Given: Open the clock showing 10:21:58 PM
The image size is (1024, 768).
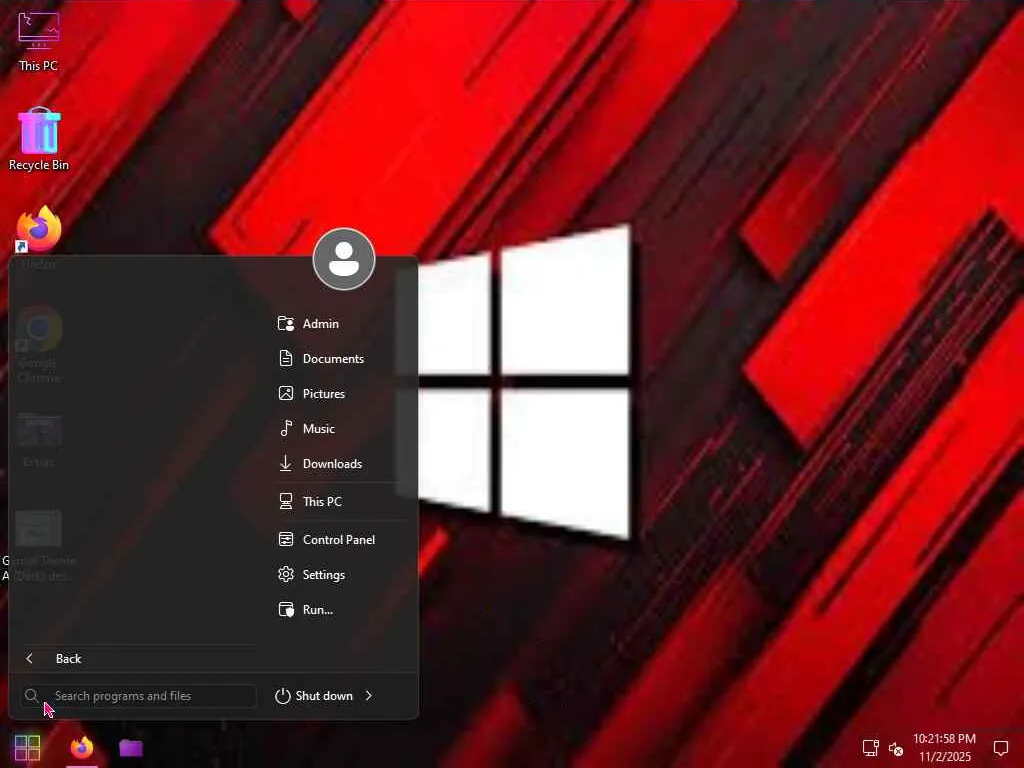Looking at the screenshot, I should 944,747.
